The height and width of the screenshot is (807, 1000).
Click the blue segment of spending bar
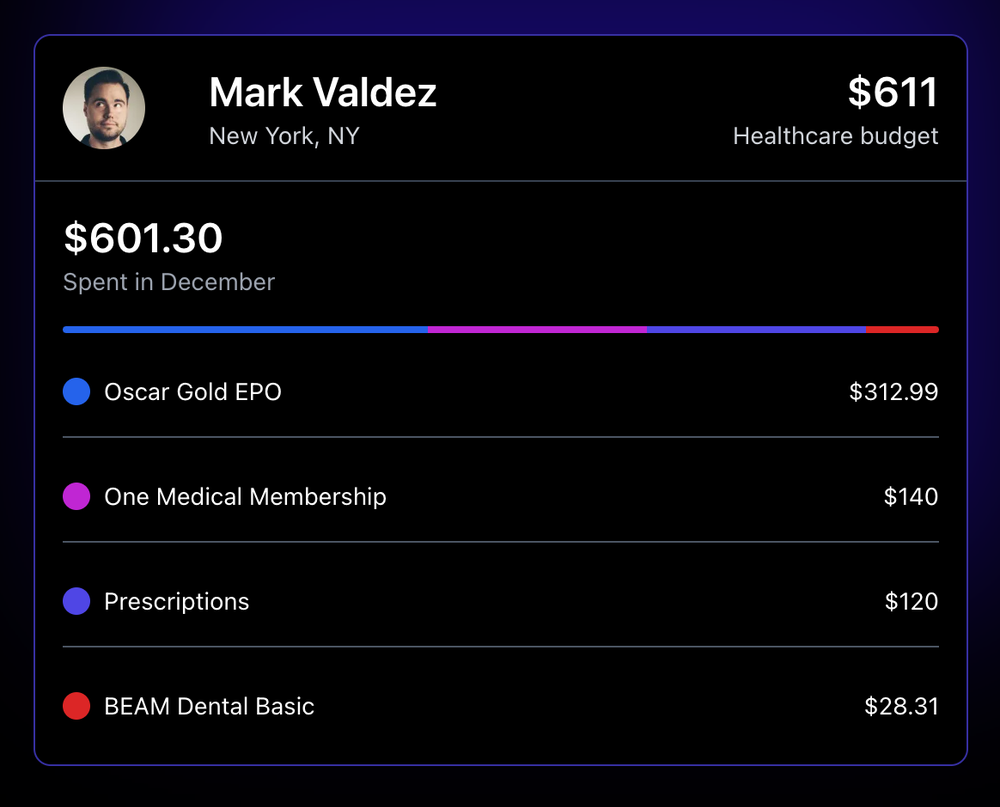click(246, 330)
